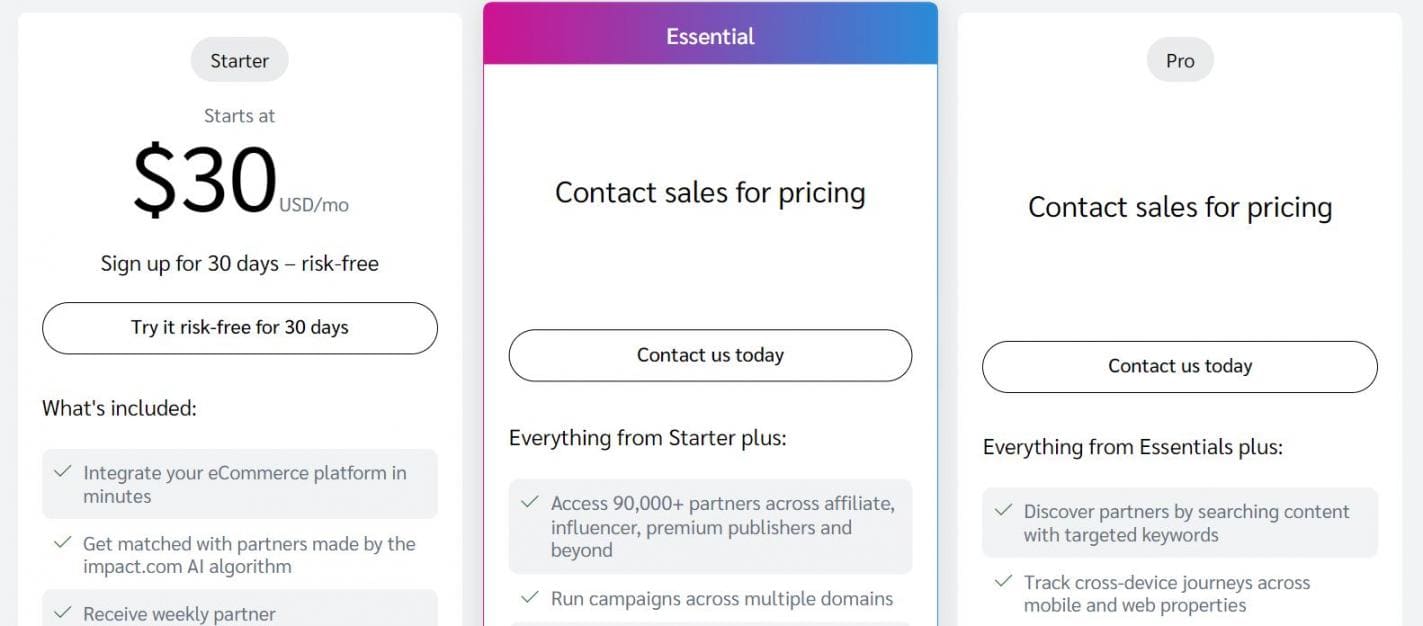This screenshot has height=626, width=1423.
Task: Click checkmark beside Track cross-device journeys
Action: (x=1003, y=581)
